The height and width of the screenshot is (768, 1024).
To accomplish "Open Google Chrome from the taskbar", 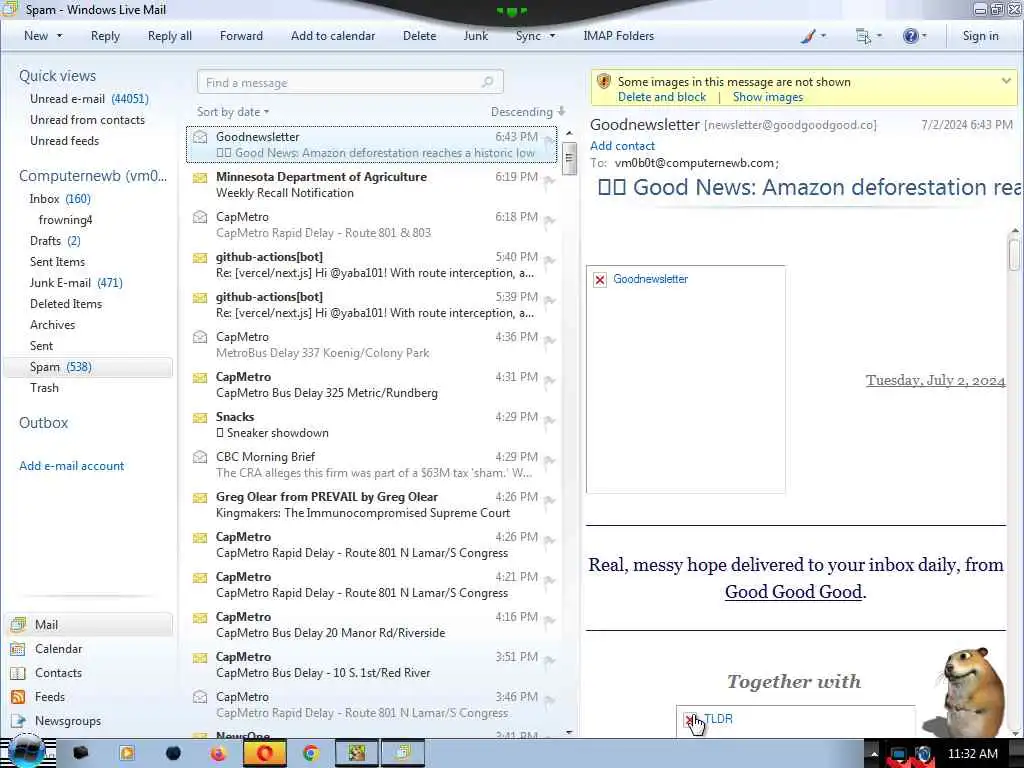I will click(x=312, y=754).
